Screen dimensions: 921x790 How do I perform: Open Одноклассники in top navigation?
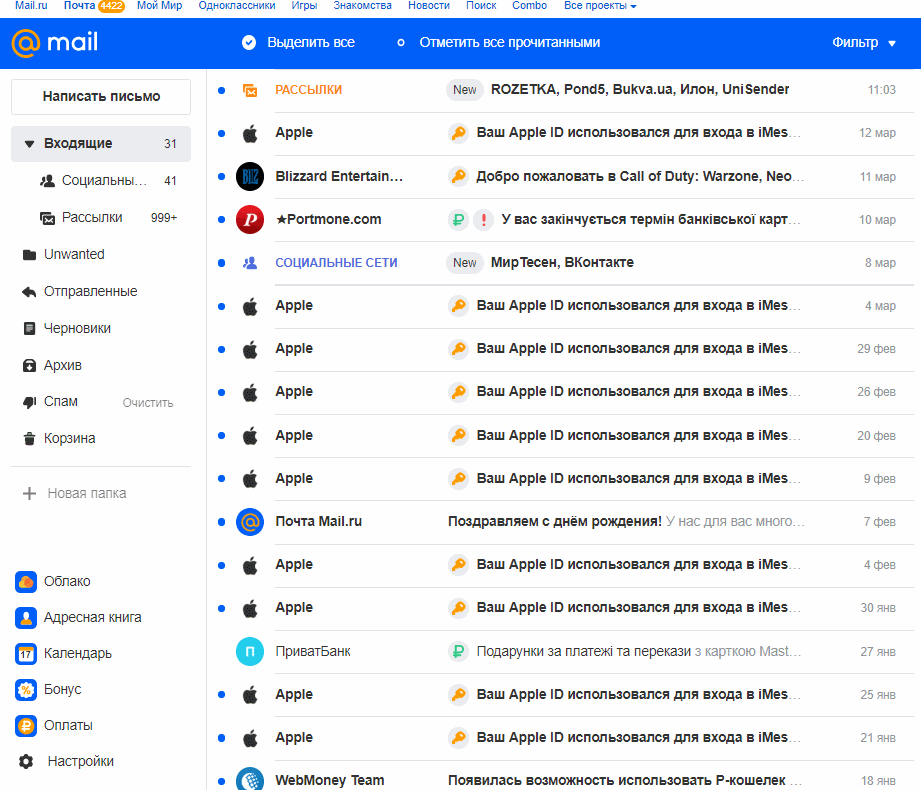click(237, 6)
